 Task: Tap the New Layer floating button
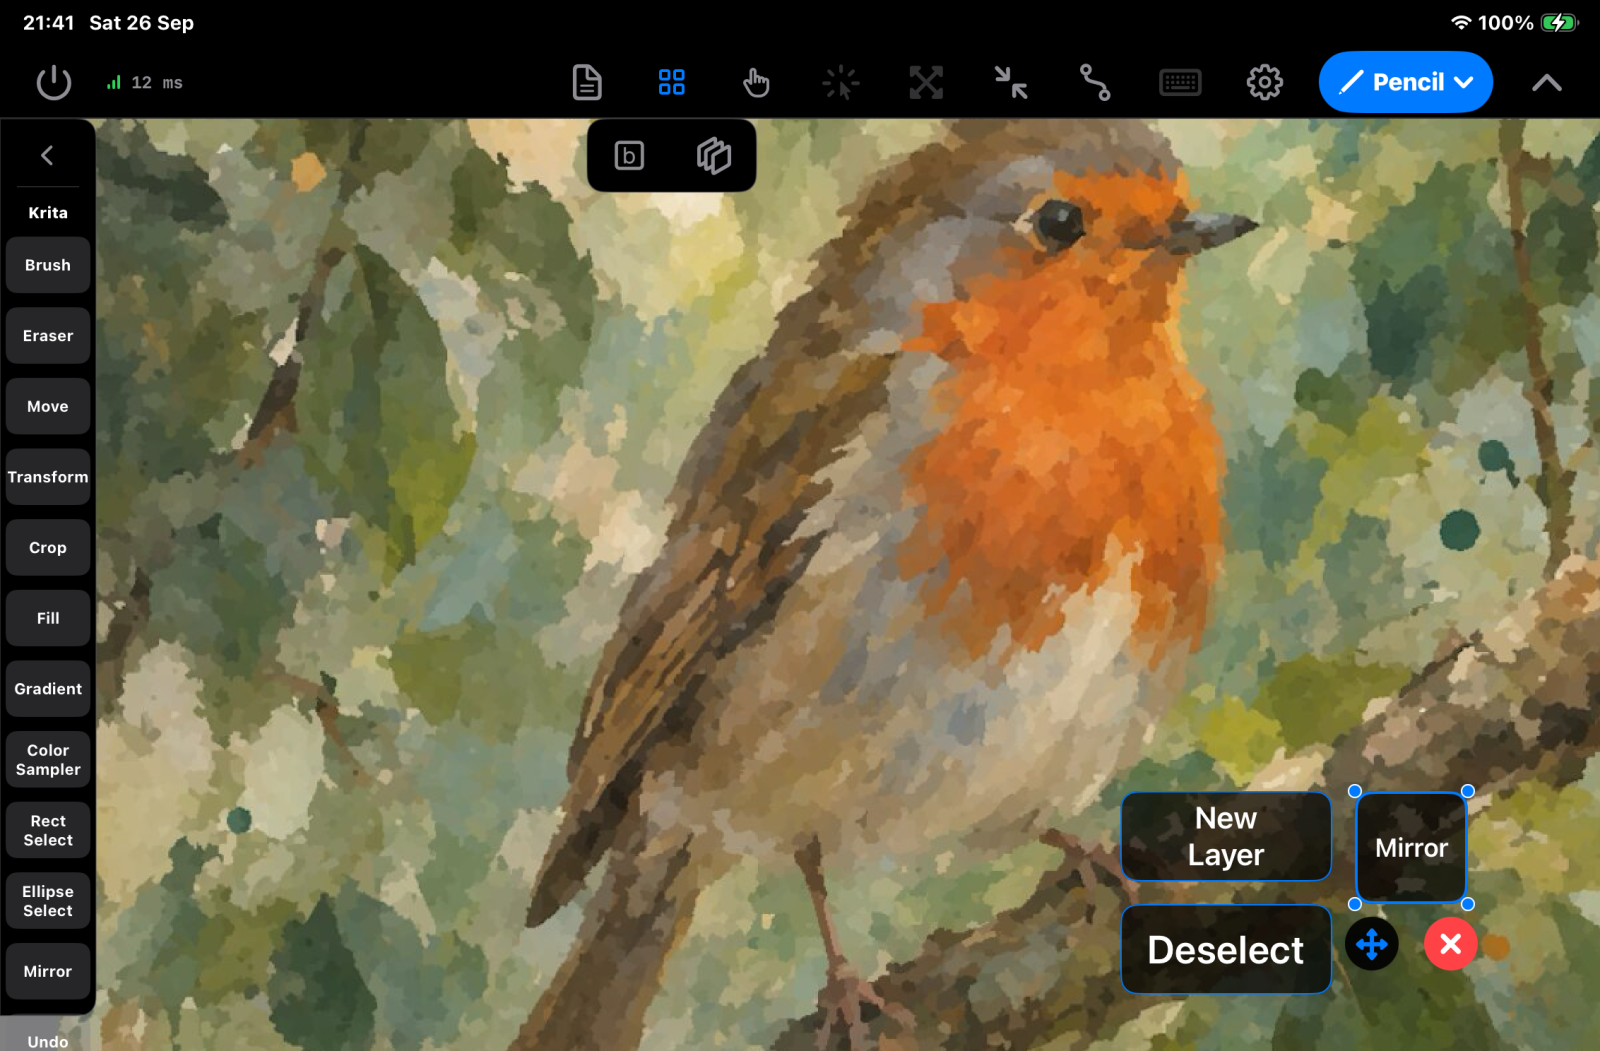pos(1226,837)
